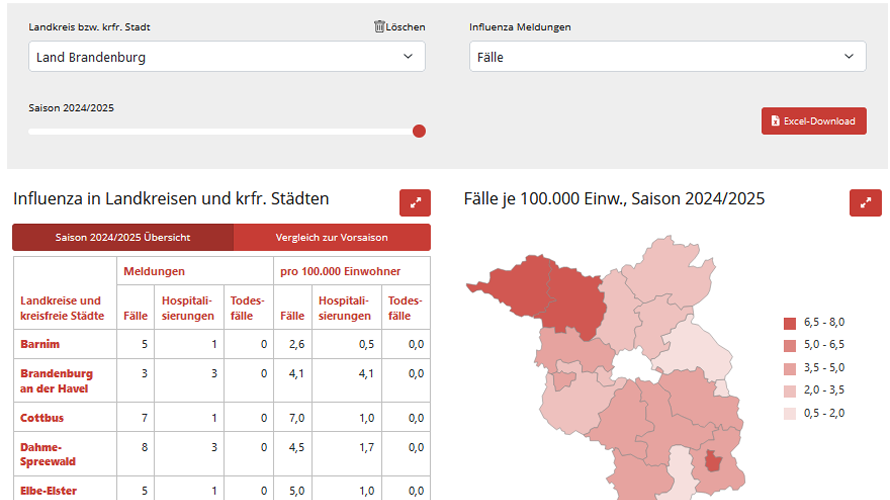Click the Fälle je 100.000 Einw. map title
The width and height of the screenshot is (890, 500).
(614, 199)
